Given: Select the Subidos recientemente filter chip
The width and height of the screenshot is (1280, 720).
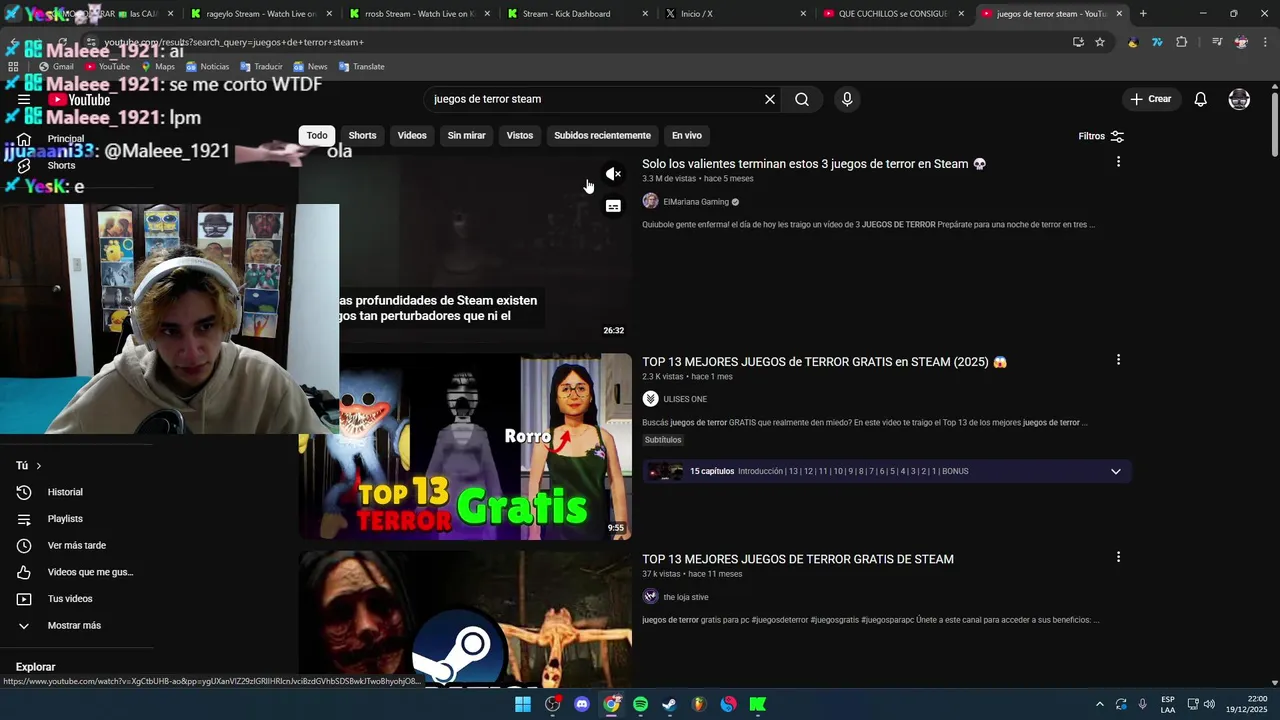Looking at the screenshot, I should pyautogui.click(x=602, y=135).
